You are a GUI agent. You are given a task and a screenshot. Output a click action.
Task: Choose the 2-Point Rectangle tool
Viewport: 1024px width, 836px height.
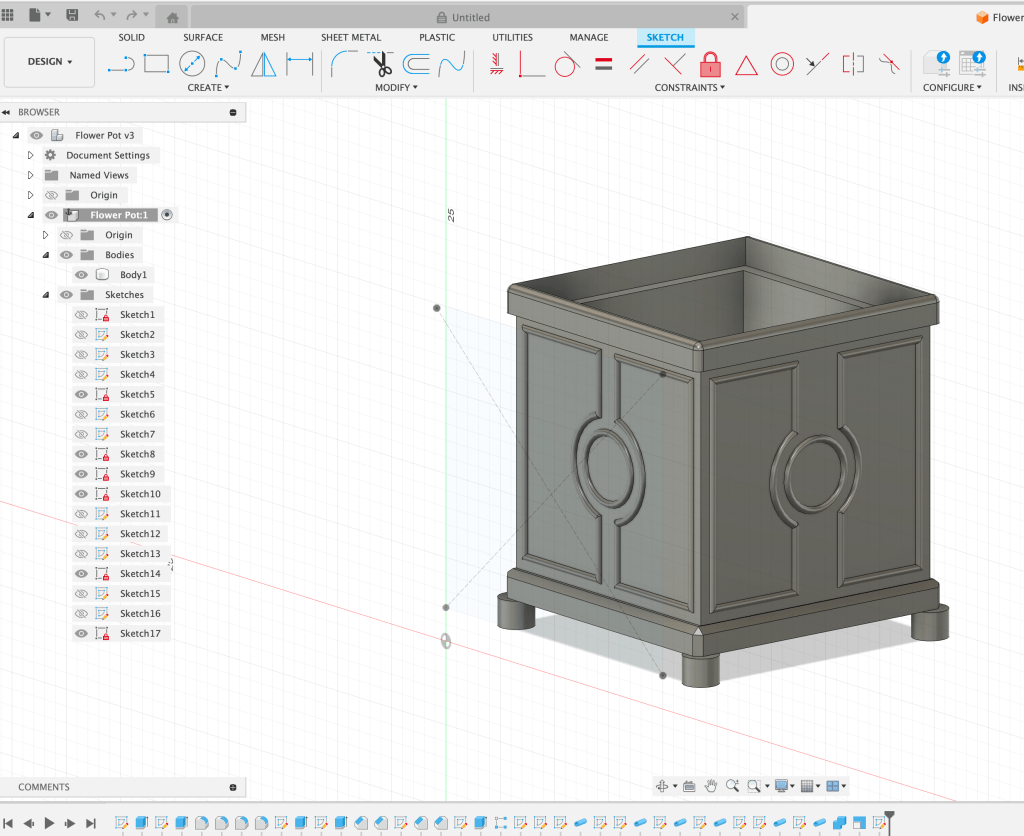point(156,64)
